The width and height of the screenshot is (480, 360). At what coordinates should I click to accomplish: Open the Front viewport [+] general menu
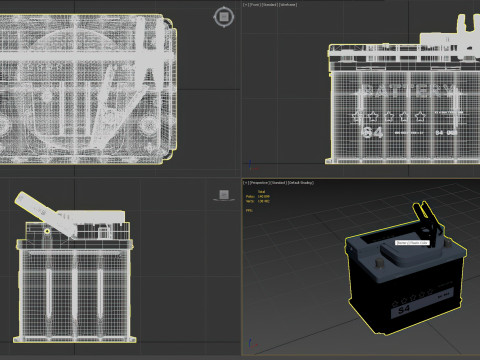246,5
